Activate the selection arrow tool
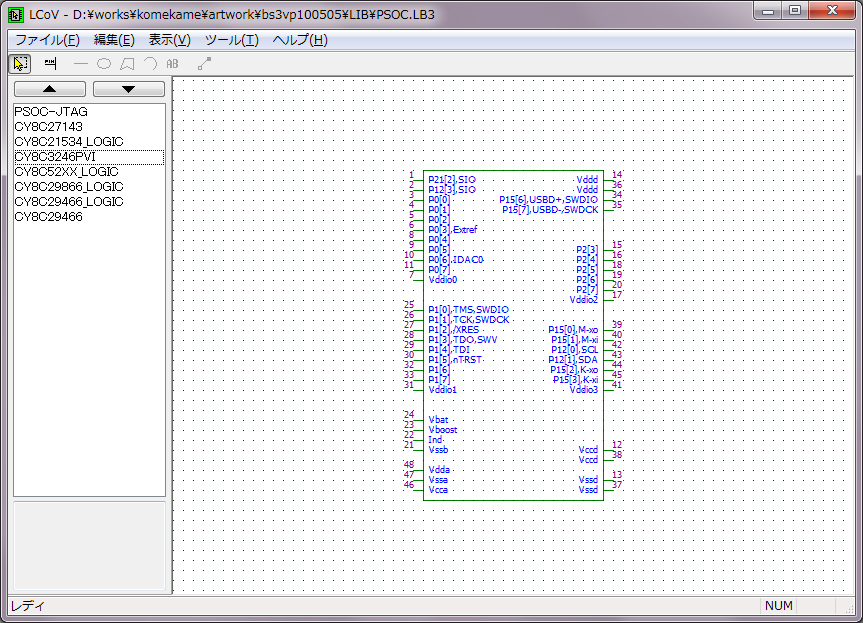Screen dimensions: 863x623 click(x=20, y=64)
